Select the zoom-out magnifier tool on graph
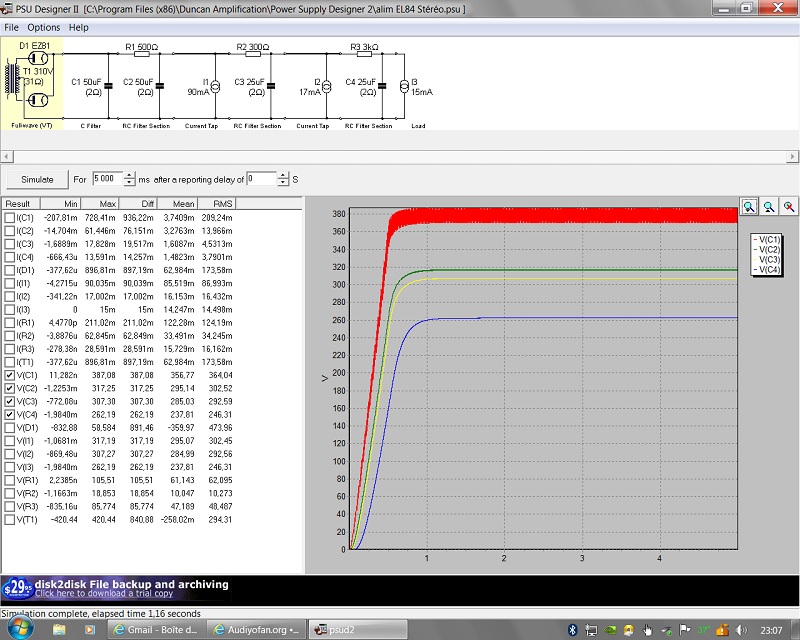The width and height of the screenshot is (800, 640). [769, 207]
